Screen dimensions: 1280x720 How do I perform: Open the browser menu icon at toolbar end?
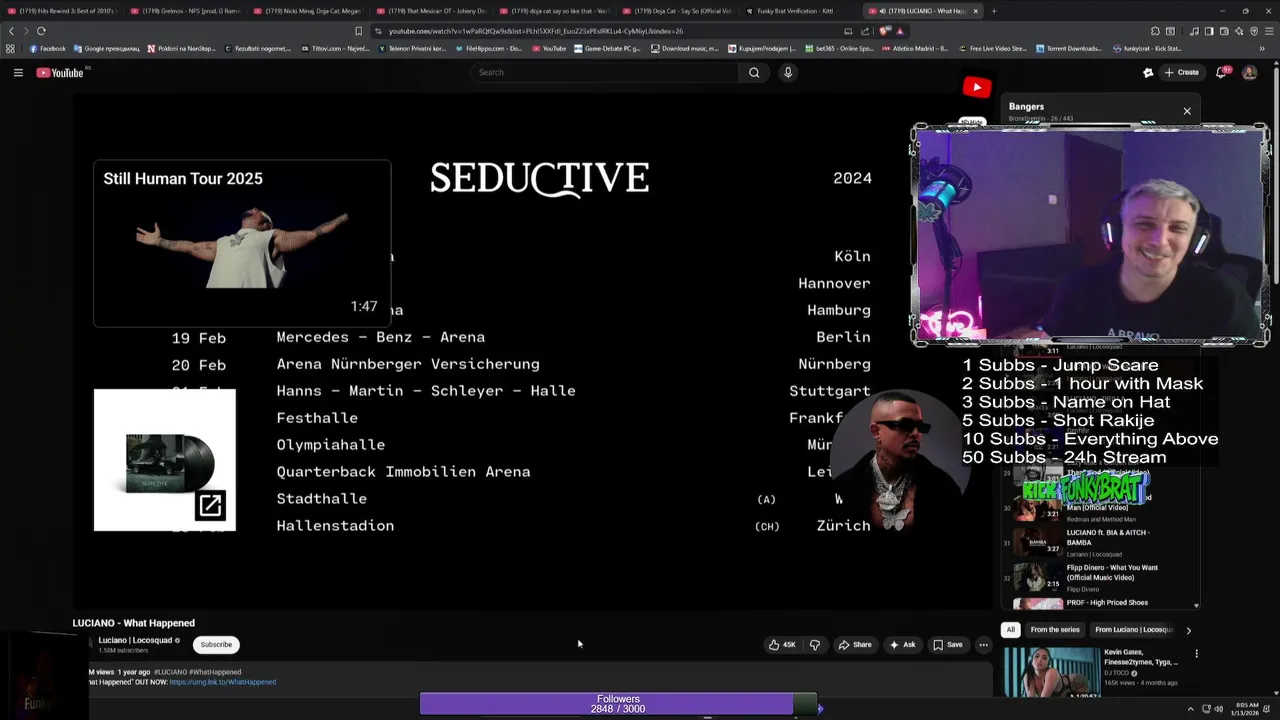pyautogui.click(x=1270, y=31)
